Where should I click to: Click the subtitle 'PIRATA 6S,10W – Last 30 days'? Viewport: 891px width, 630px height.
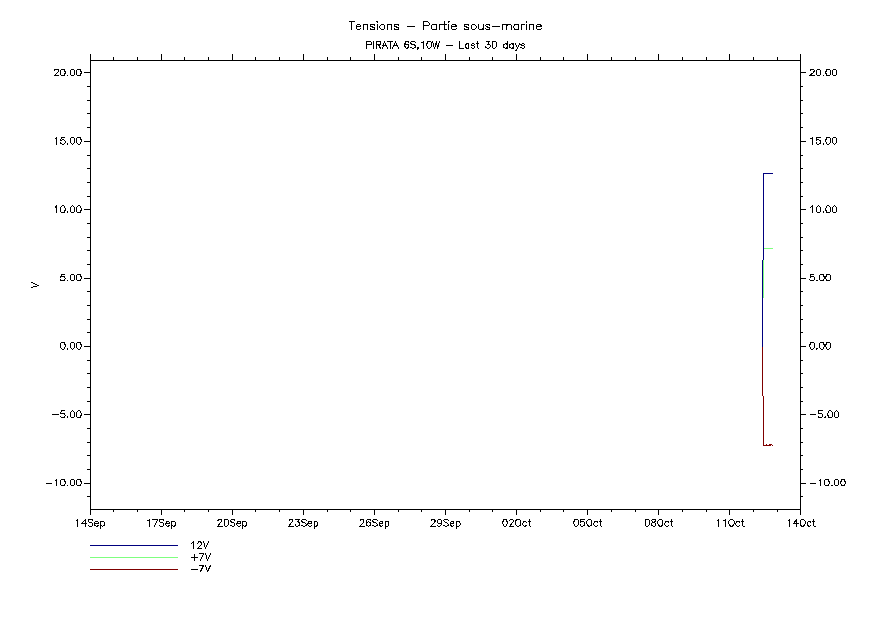445,45
